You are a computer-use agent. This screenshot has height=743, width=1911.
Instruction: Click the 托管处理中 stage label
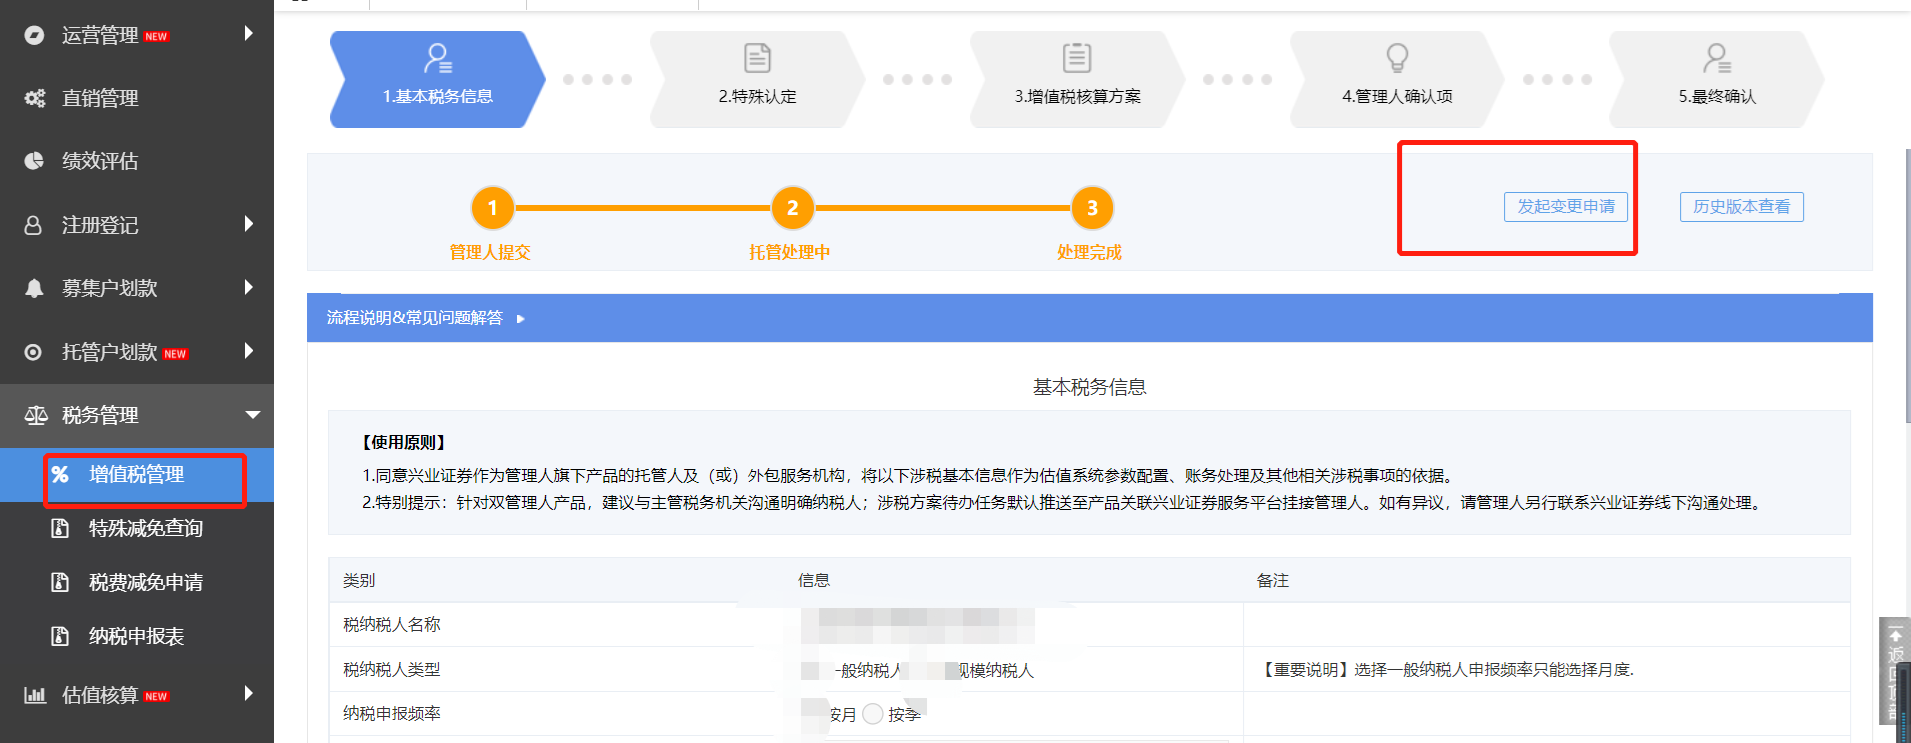(x=790, y=252)
